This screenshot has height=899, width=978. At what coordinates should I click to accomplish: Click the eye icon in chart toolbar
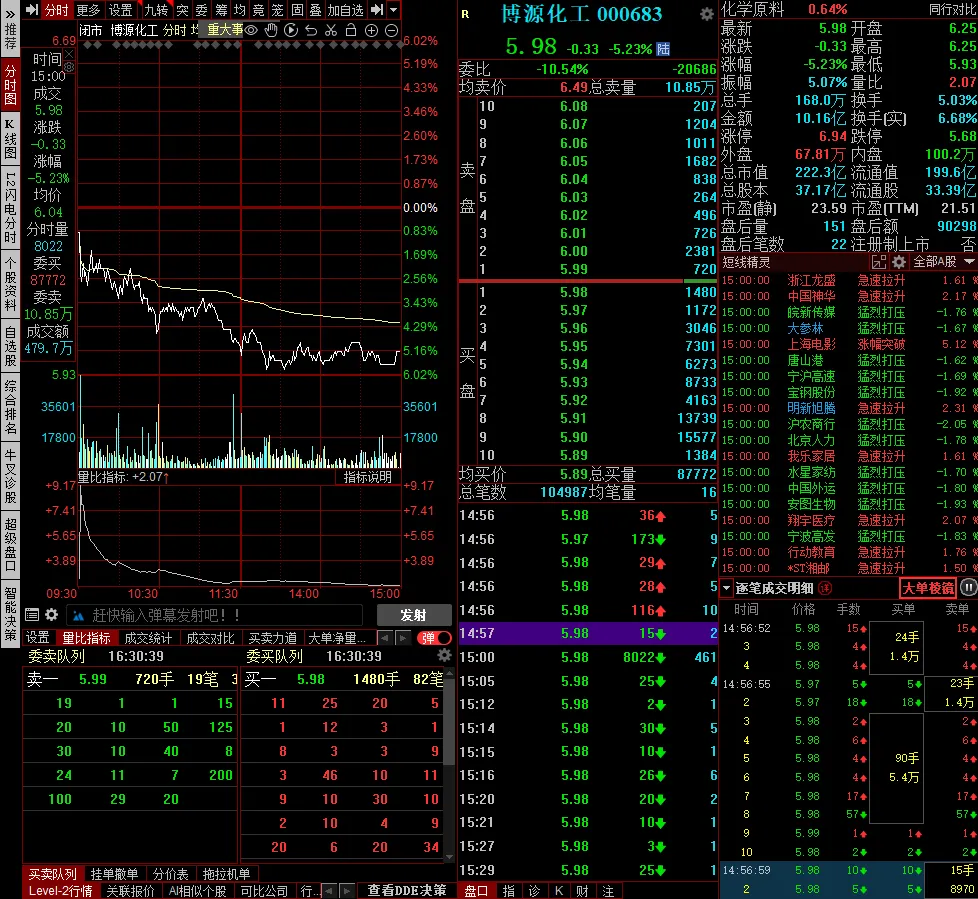[x=251, y=30]
